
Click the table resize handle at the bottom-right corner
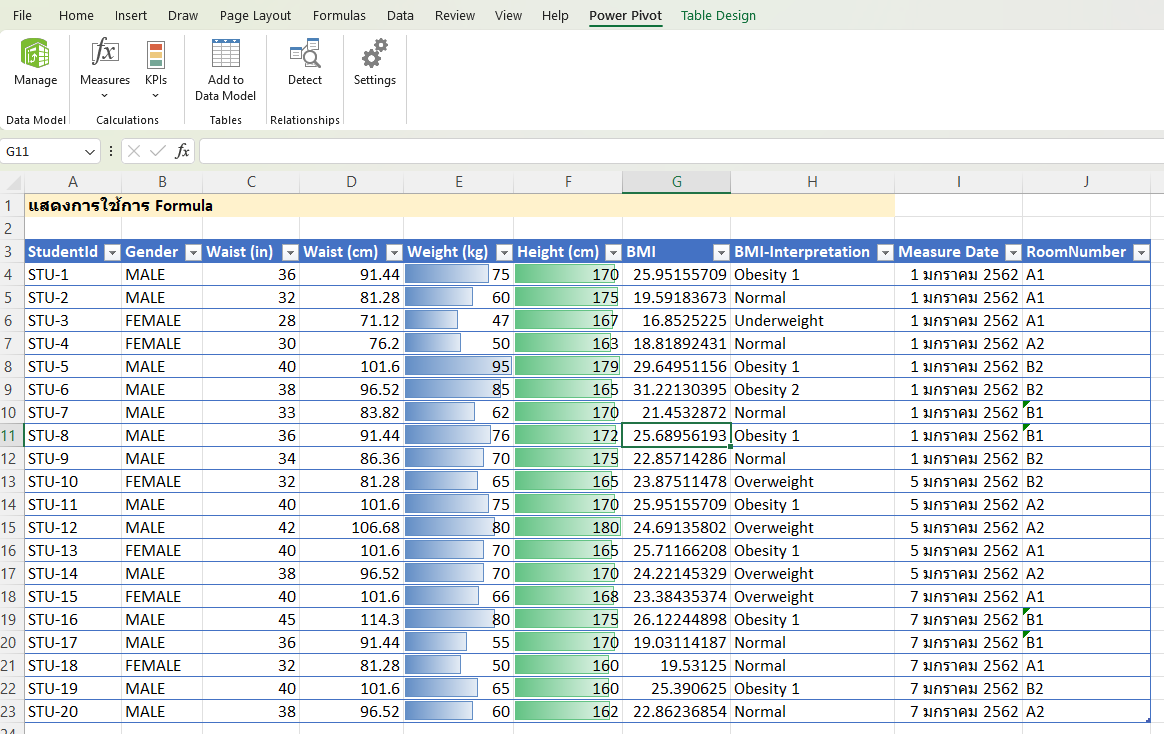[x=1148, y=720]
